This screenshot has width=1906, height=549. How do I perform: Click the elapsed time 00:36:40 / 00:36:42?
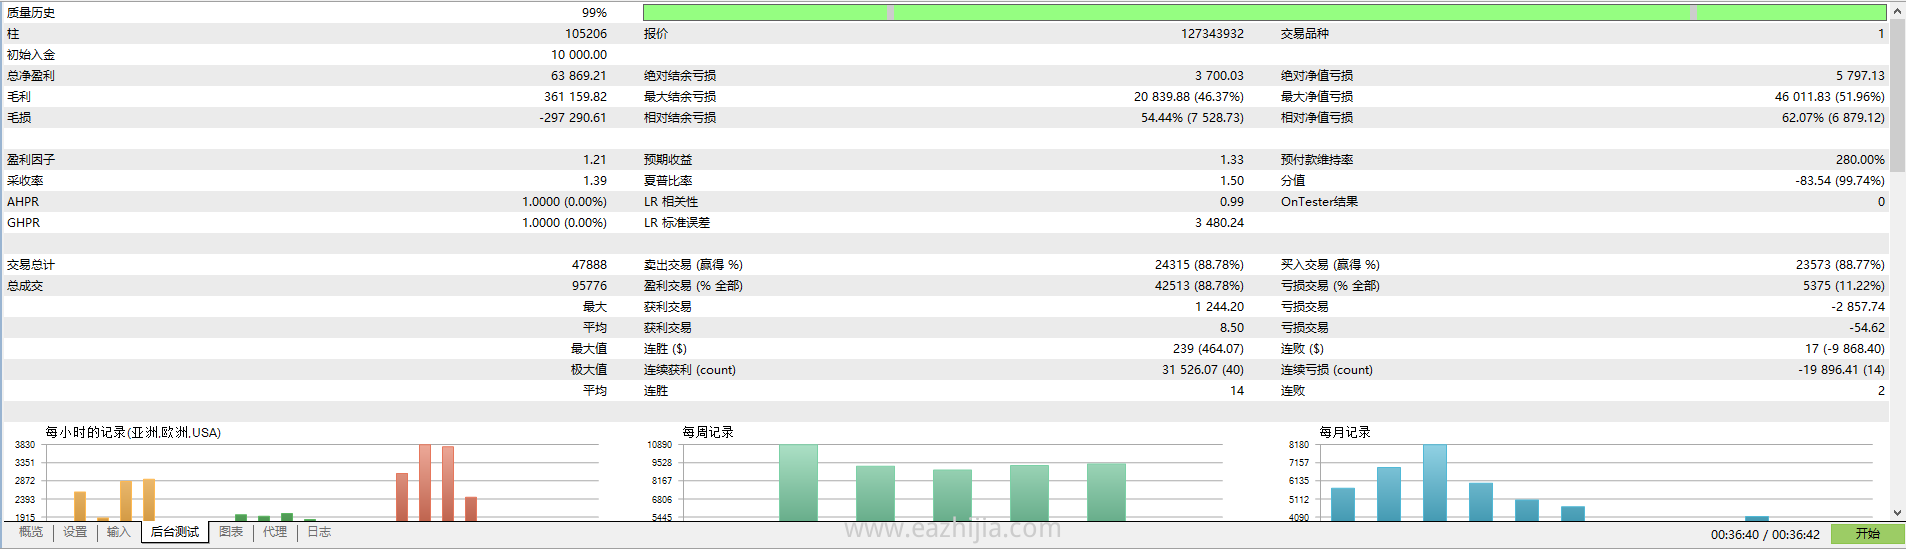coord(1765,535)
